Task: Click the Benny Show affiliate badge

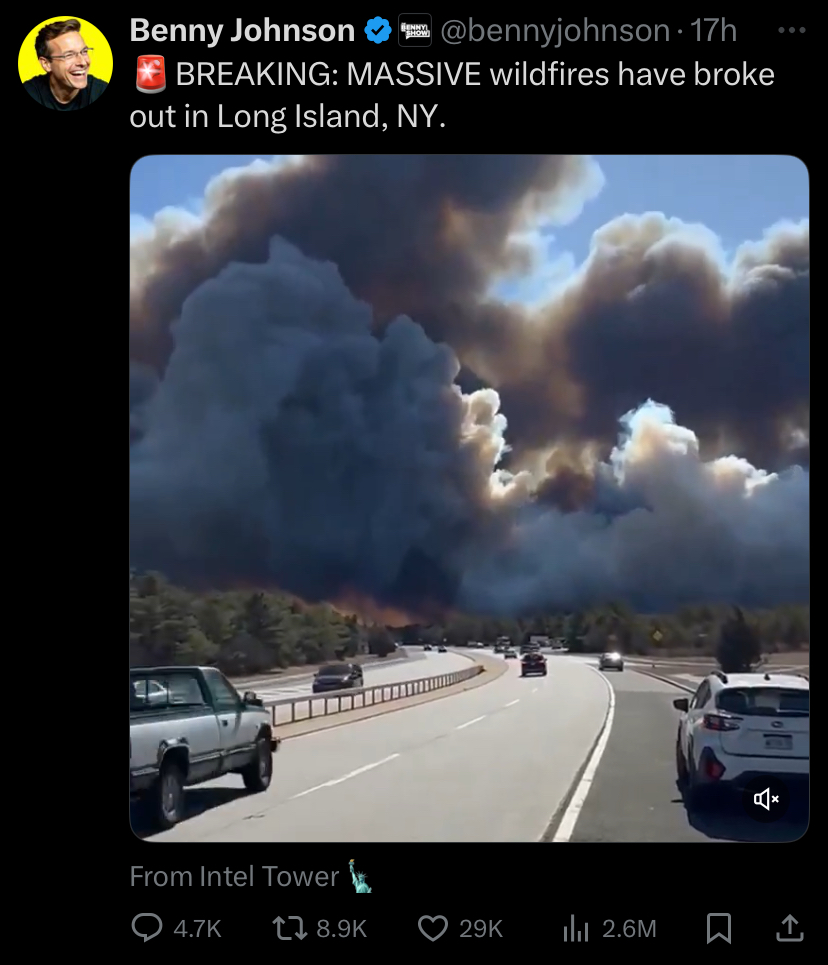Action: click(415, 31)
